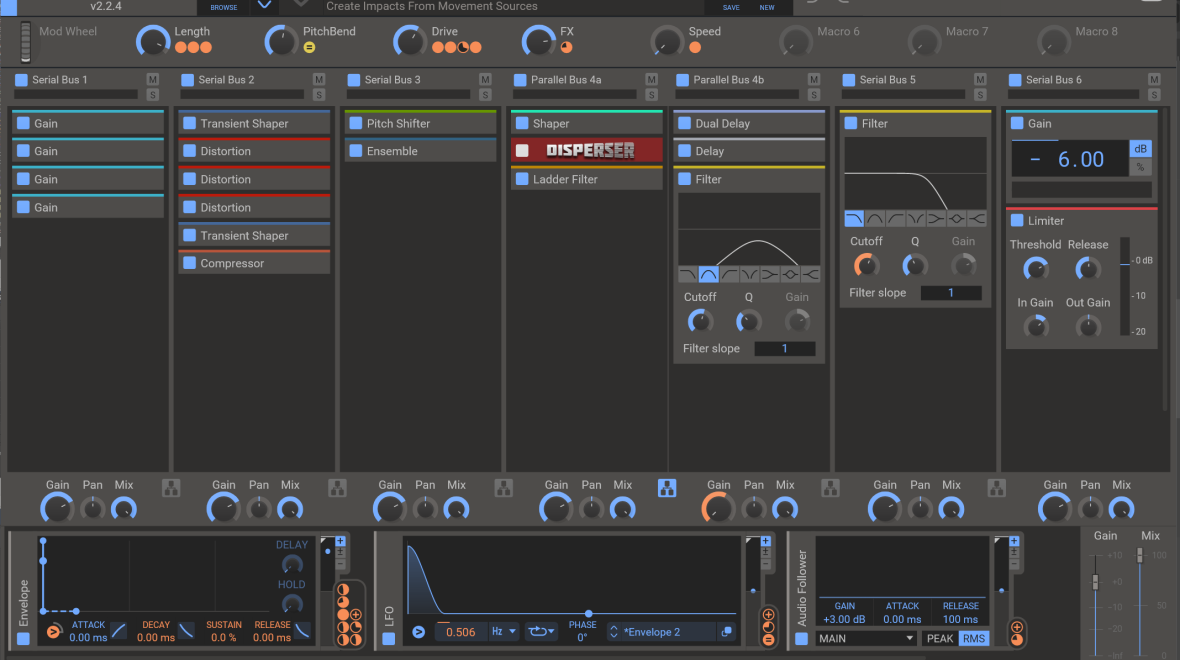The image size is (1180, 660).
Task: Select high-pass shape in Parallel Bus 4b Filter
Action: click(x=728, y=275)
